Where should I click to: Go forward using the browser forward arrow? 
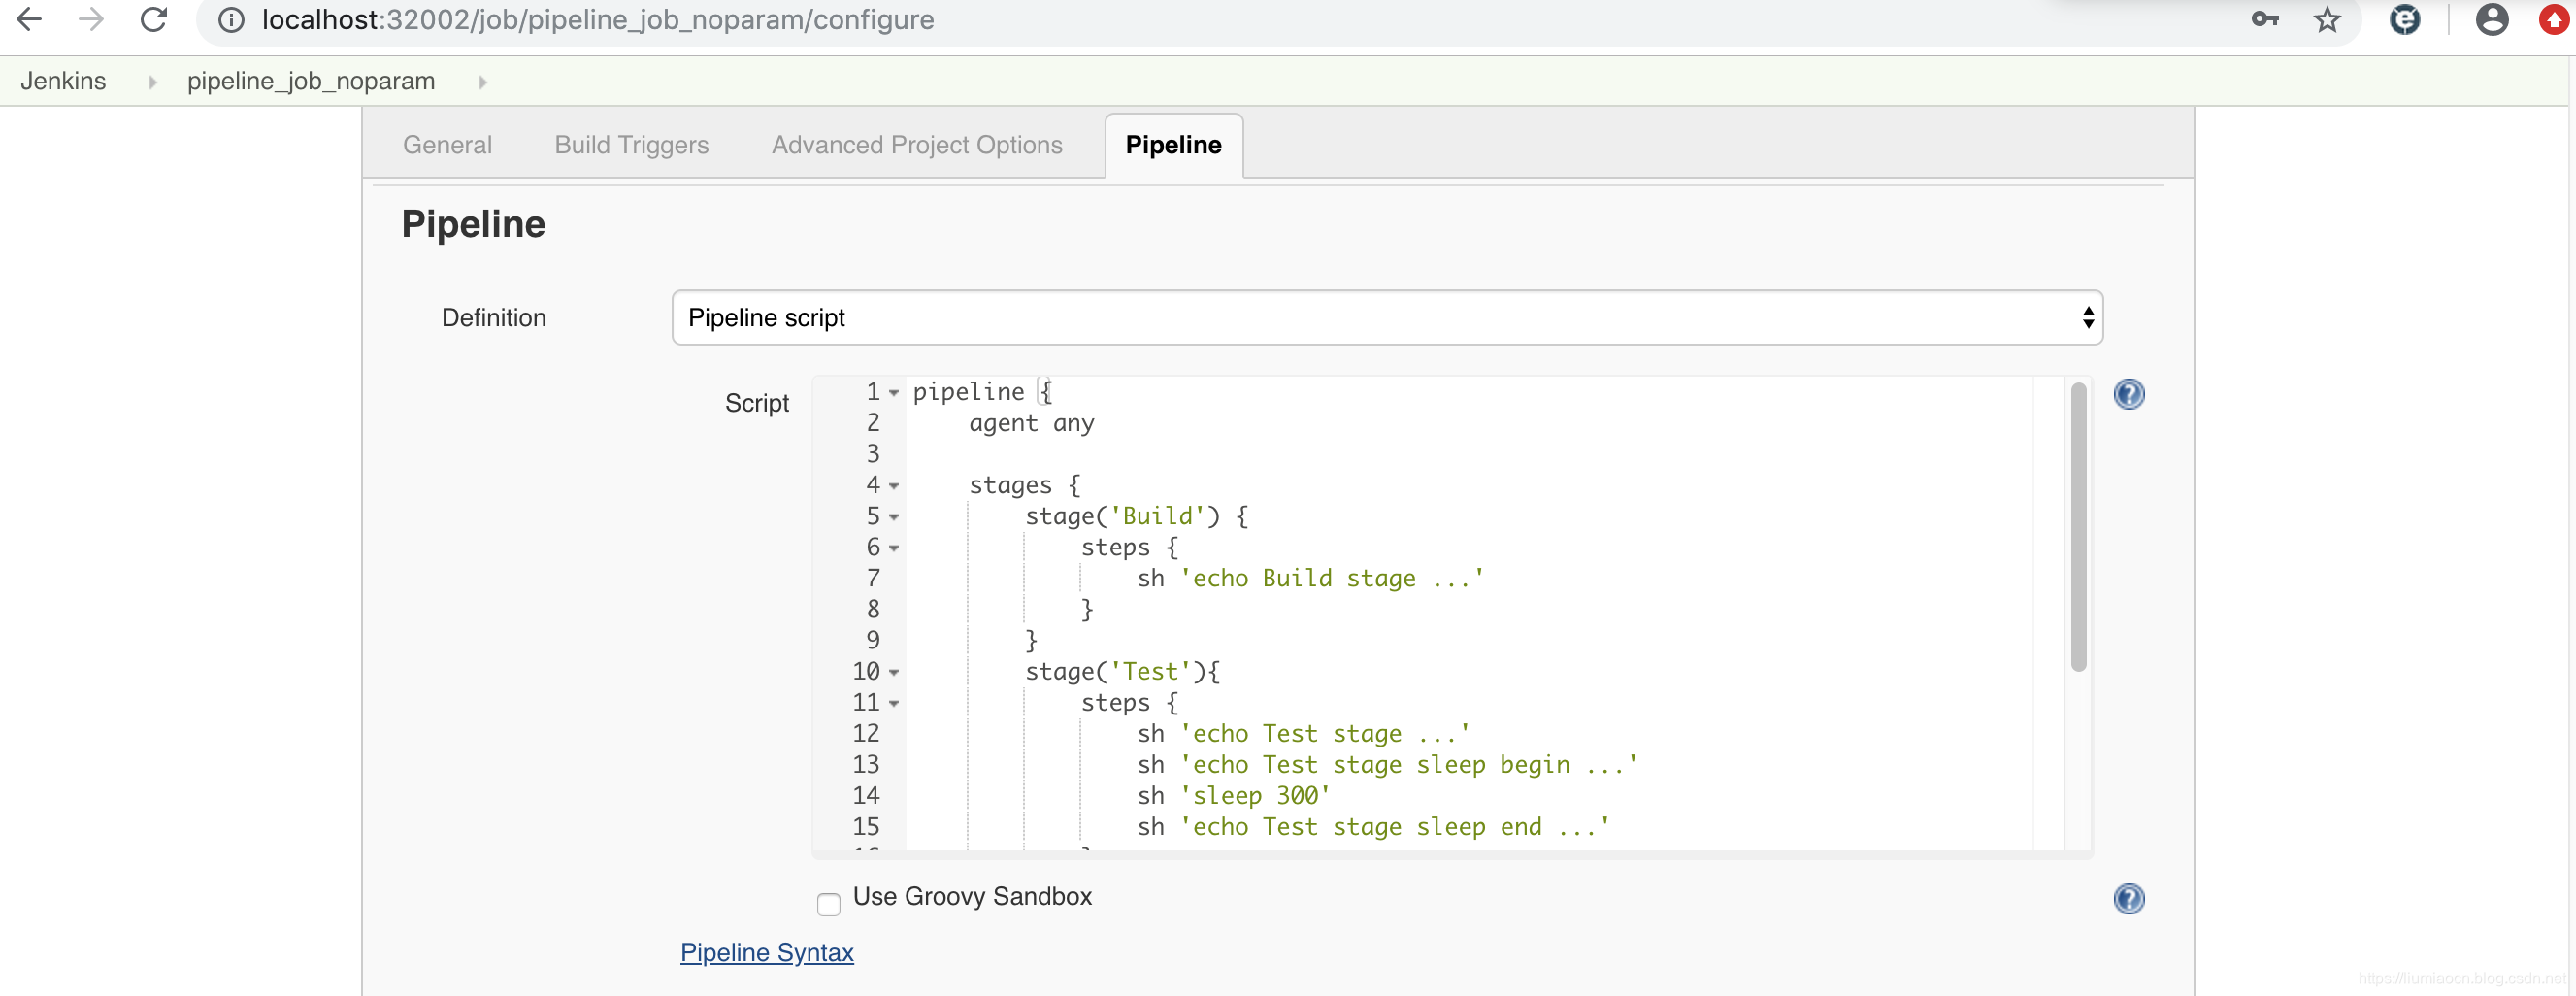coord(91,19)
